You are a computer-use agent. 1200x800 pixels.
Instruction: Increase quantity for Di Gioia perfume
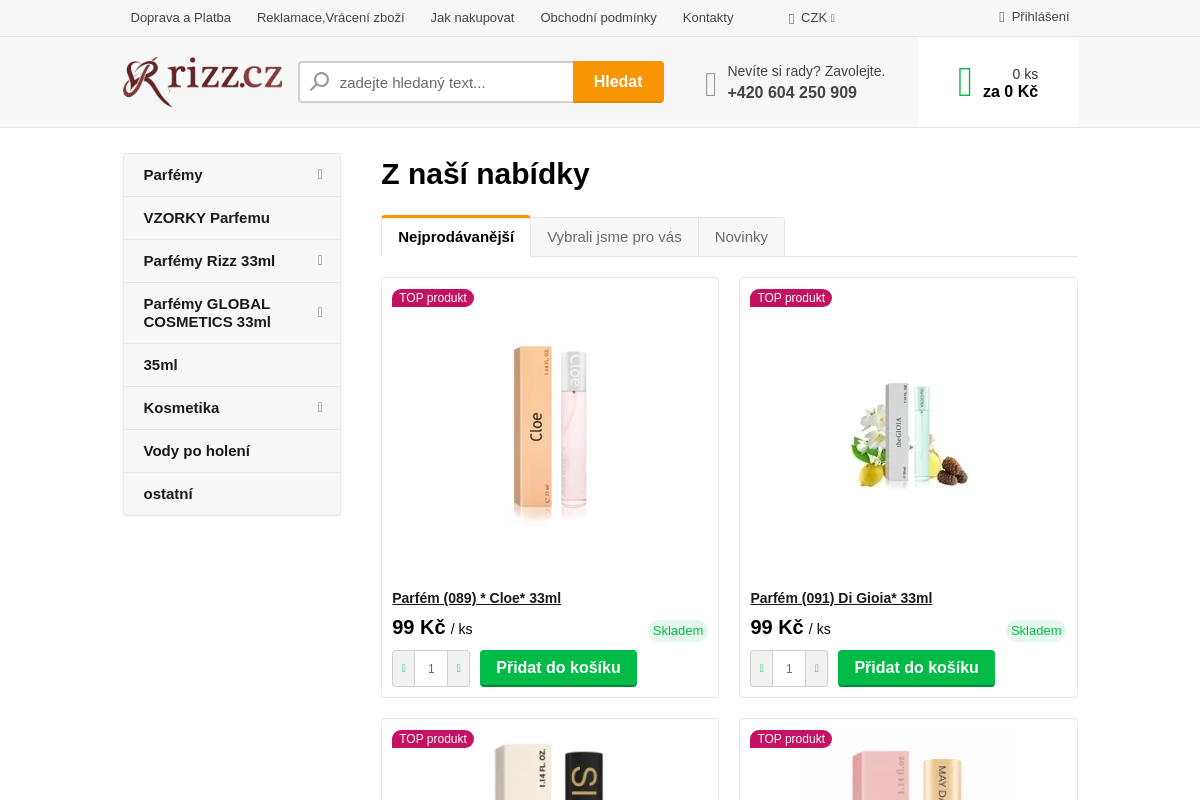[816, 669]
